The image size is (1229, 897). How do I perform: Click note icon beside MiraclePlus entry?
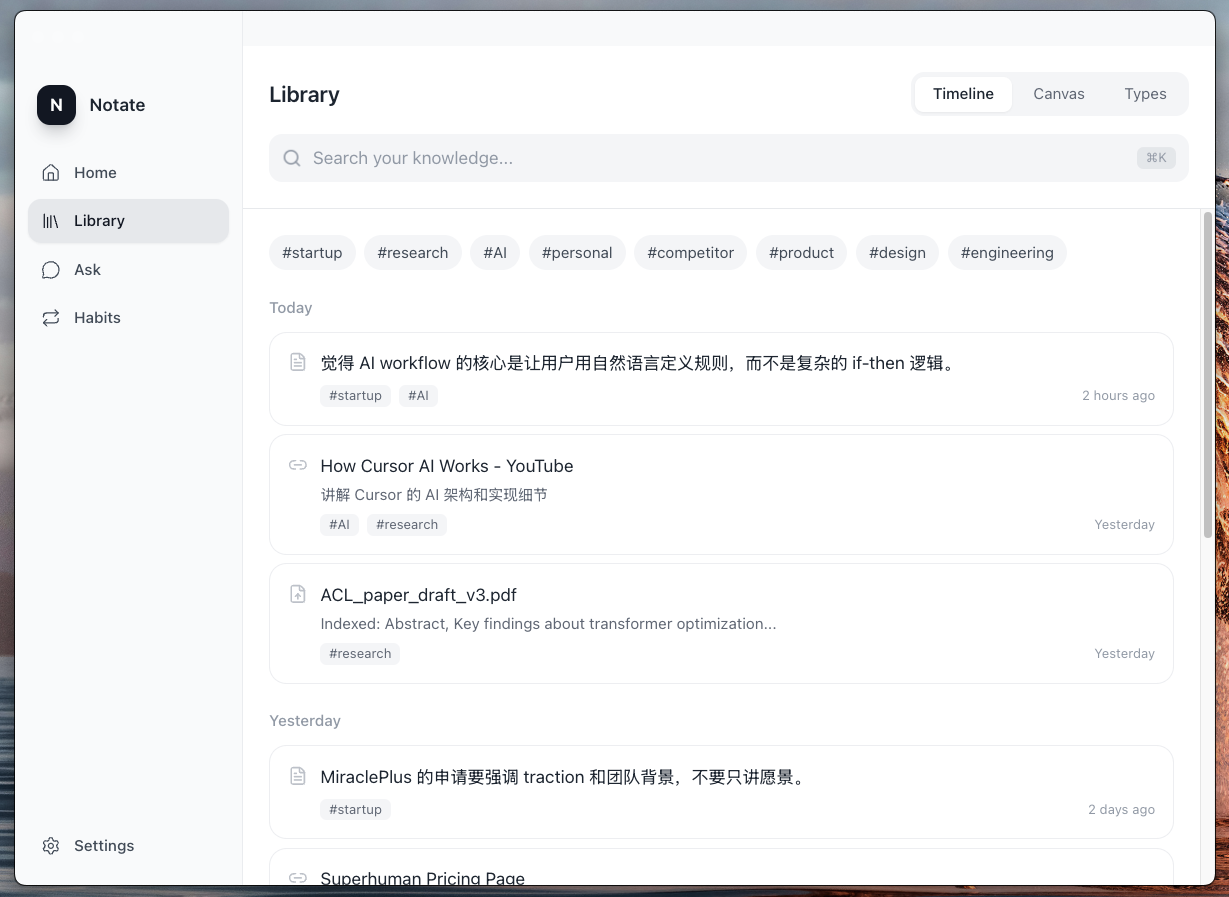[x=297, y=776]
